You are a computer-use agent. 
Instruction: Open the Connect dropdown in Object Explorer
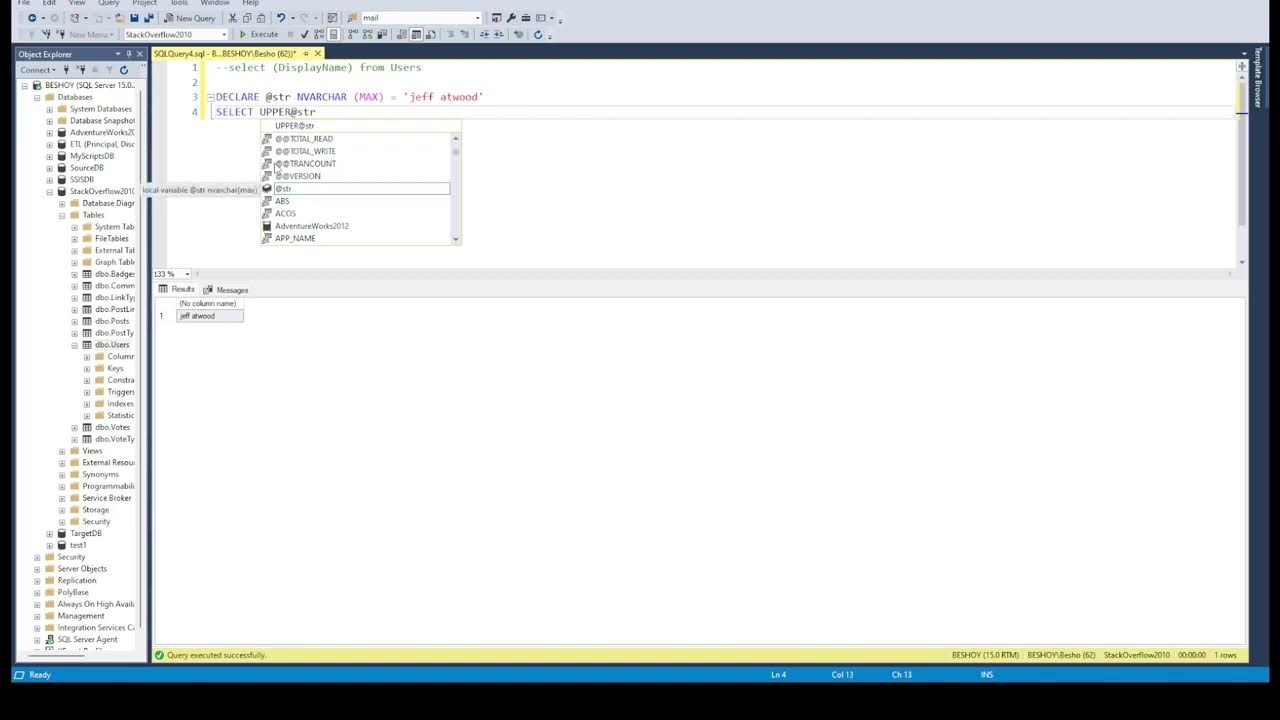pos(37,70)
